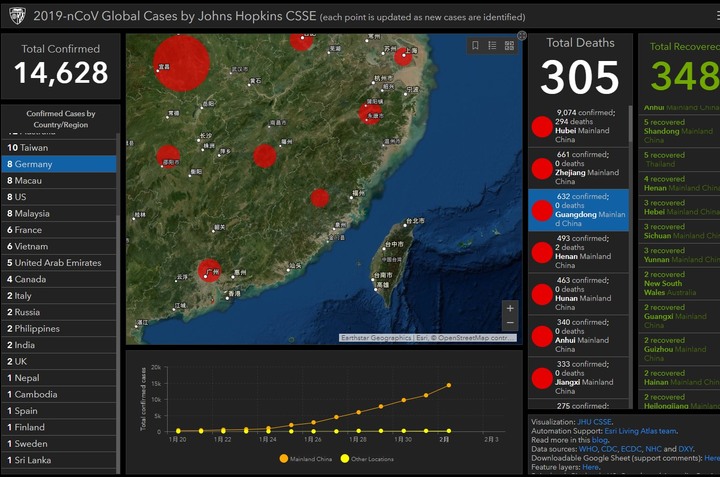Open the Esri Living Atlas team link
The image size is (720, 477).
click(x=641, y=431)
